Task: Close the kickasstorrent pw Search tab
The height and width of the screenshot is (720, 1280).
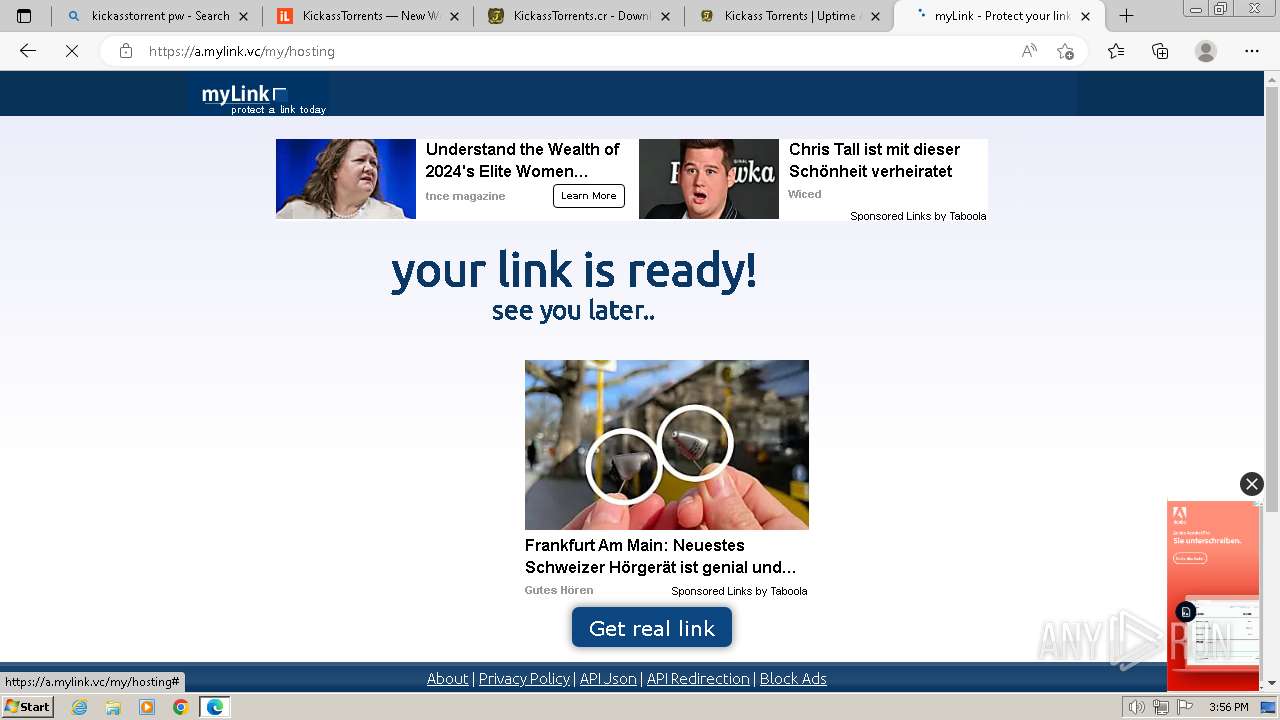Action: click(243, 16)
